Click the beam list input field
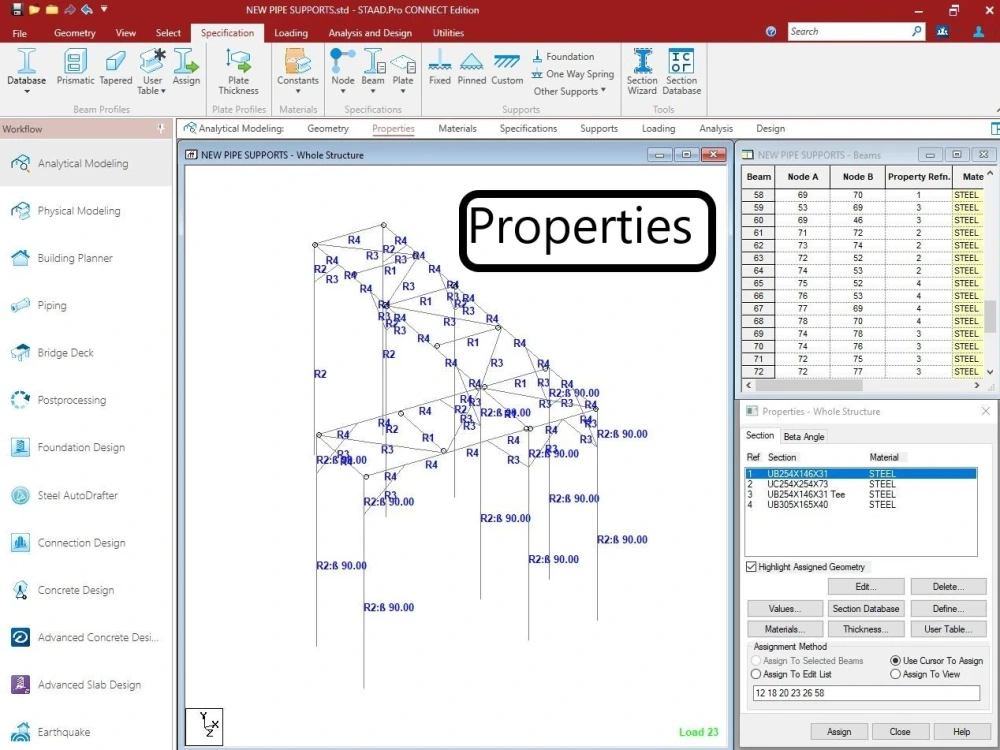The image size is (1000, 750). [x=866, y=693]
